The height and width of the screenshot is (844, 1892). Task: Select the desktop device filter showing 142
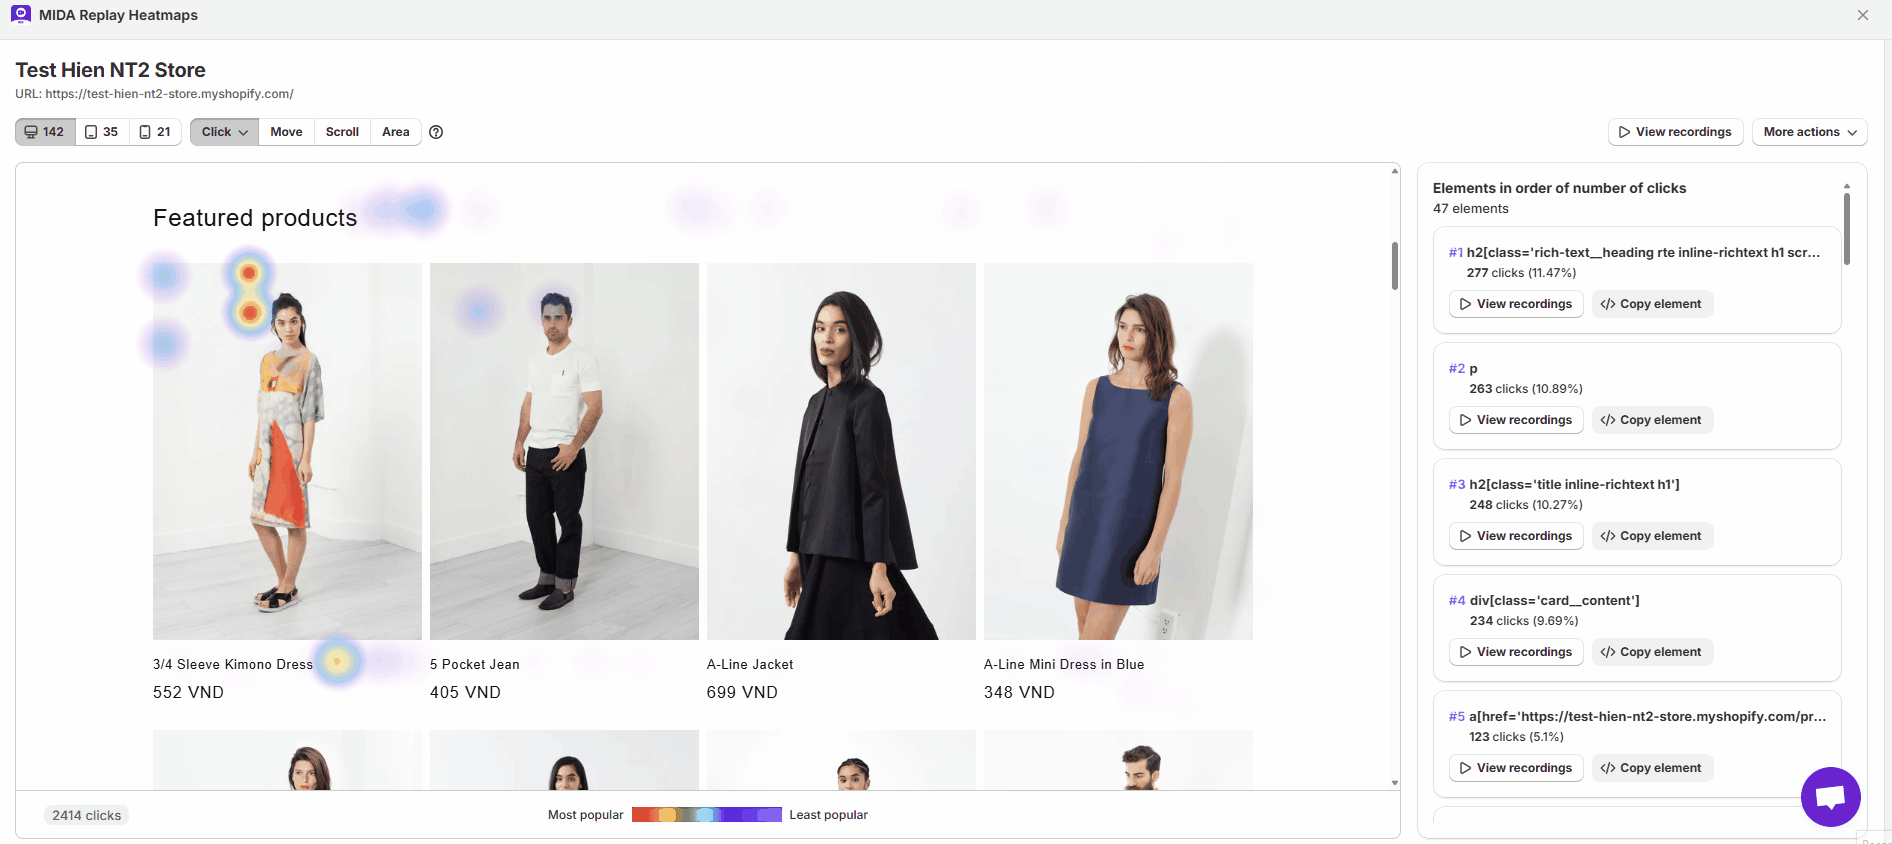click(45, 132)
